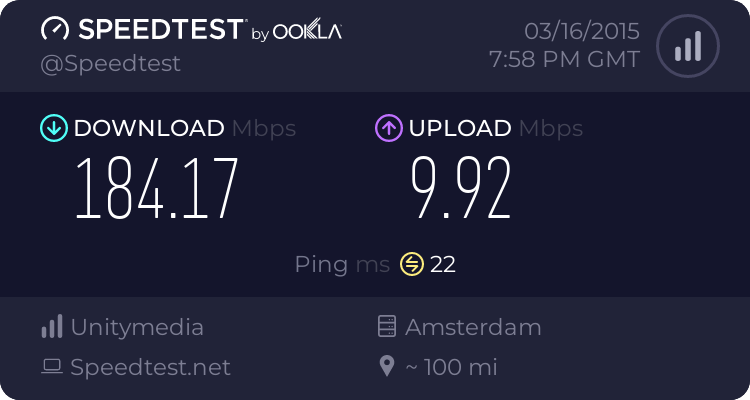Viewport: 750px width, 400px height.
Task: Click the Speedtest gauge logo icon
Action: point(55,29)
